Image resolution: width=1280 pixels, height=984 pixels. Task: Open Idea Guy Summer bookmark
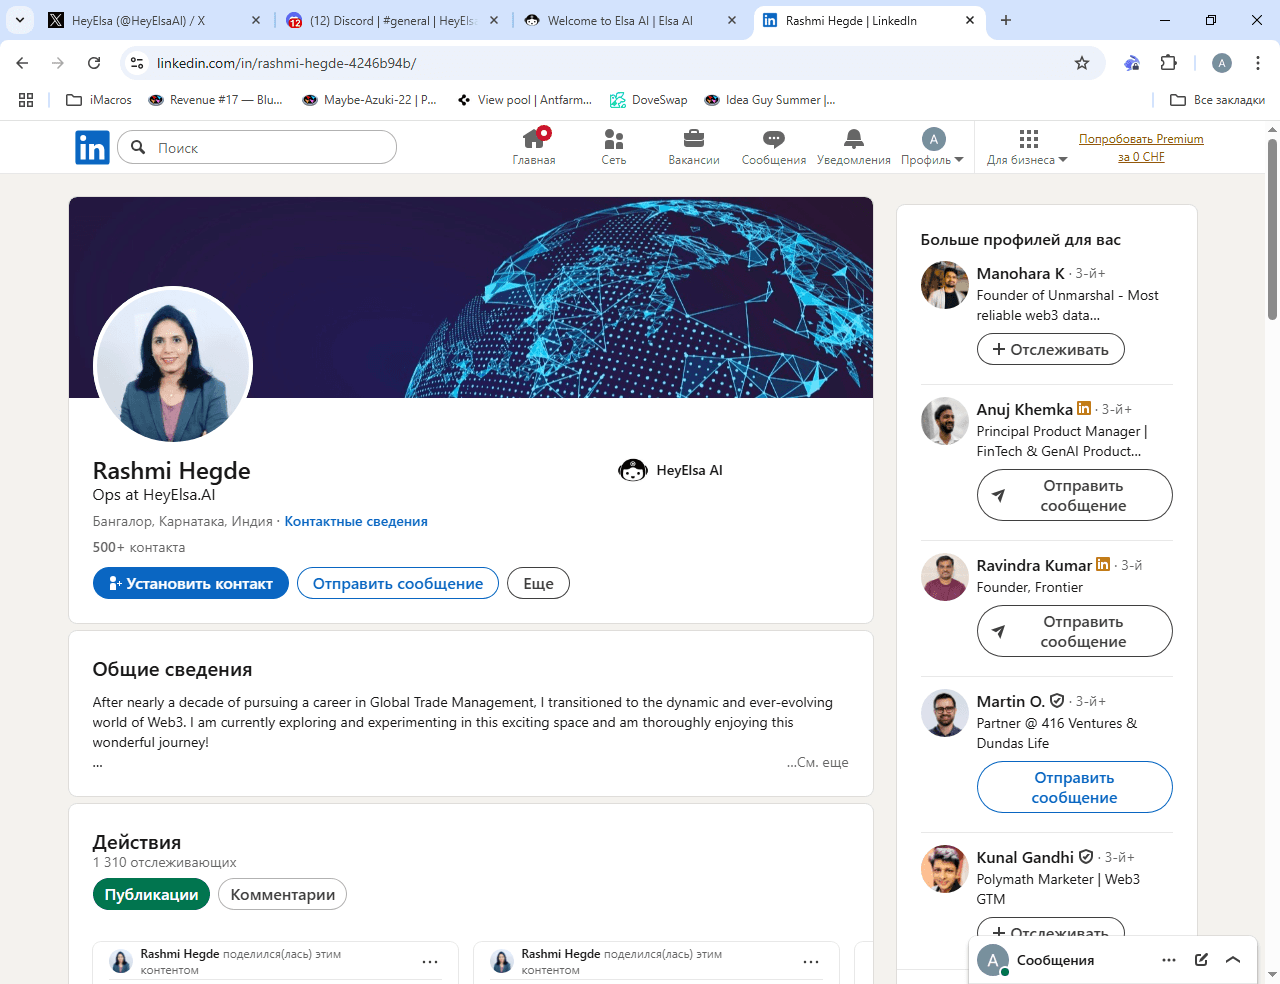point(769,100)
